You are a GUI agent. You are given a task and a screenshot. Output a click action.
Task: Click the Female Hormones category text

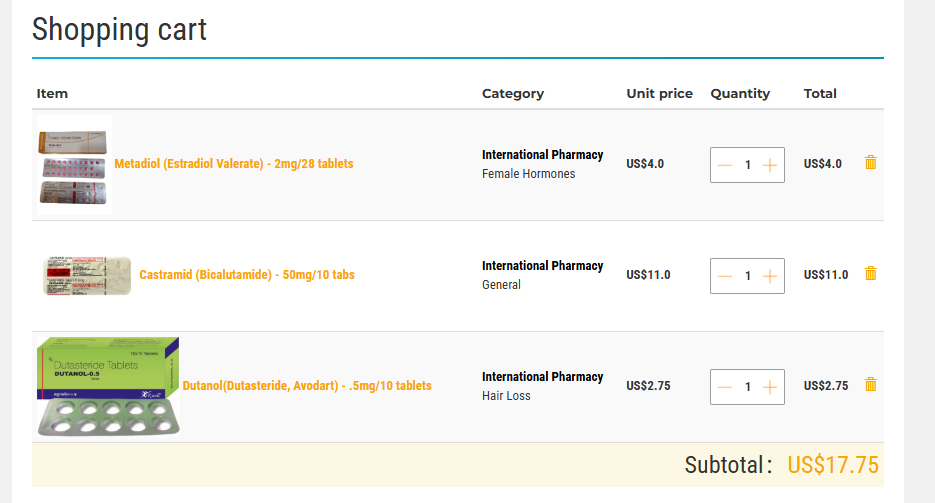click(x=528, y=173)
